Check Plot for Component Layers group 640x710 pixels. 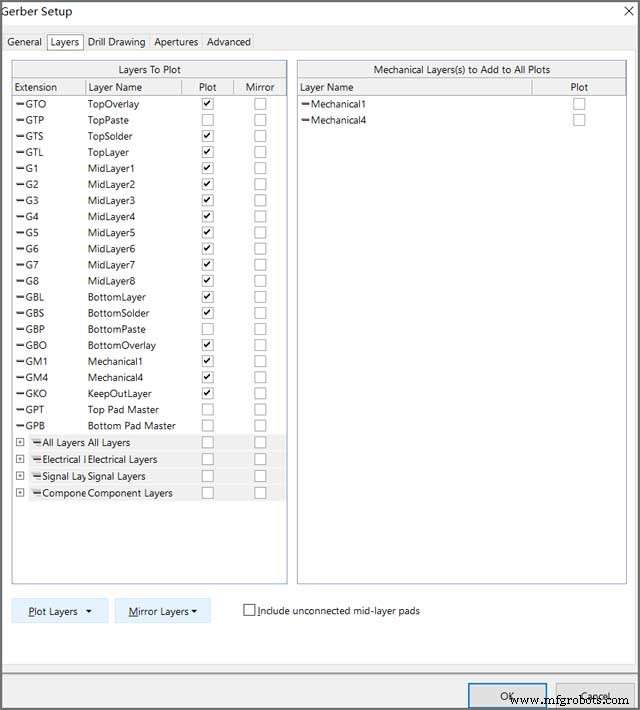tap(207, 493)
